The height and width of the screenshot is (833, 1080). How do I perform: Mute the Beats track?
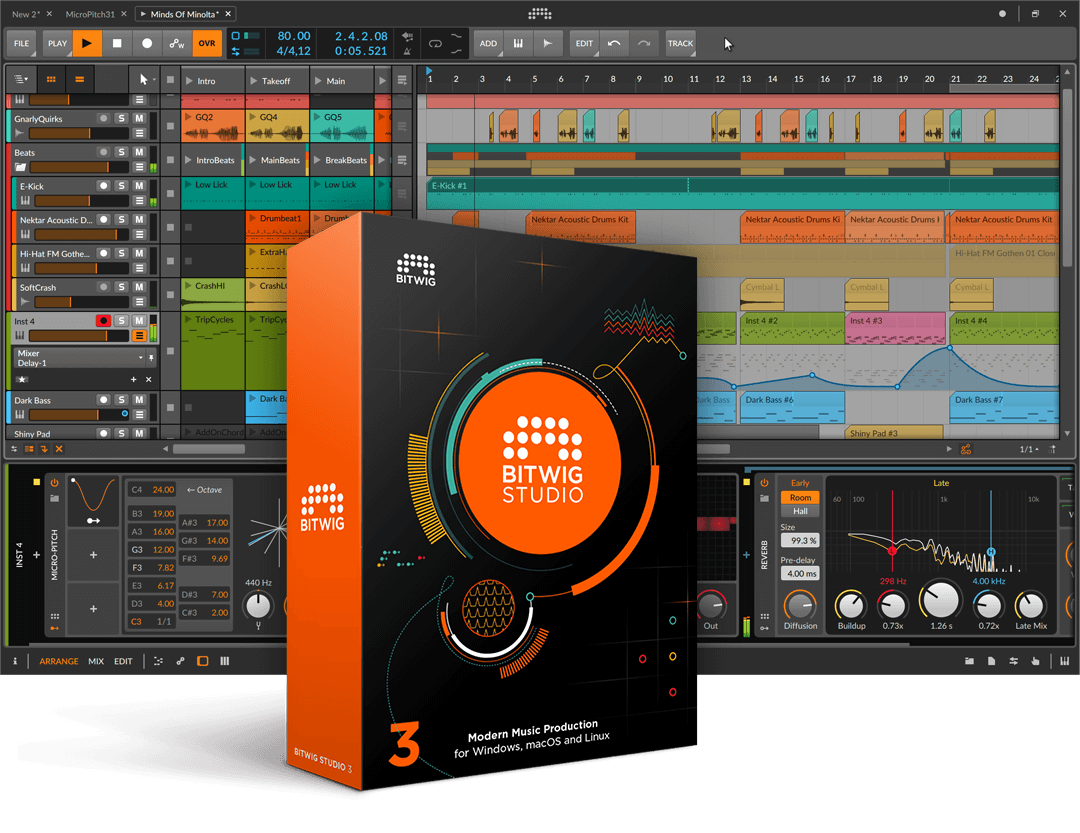[139, 152]
